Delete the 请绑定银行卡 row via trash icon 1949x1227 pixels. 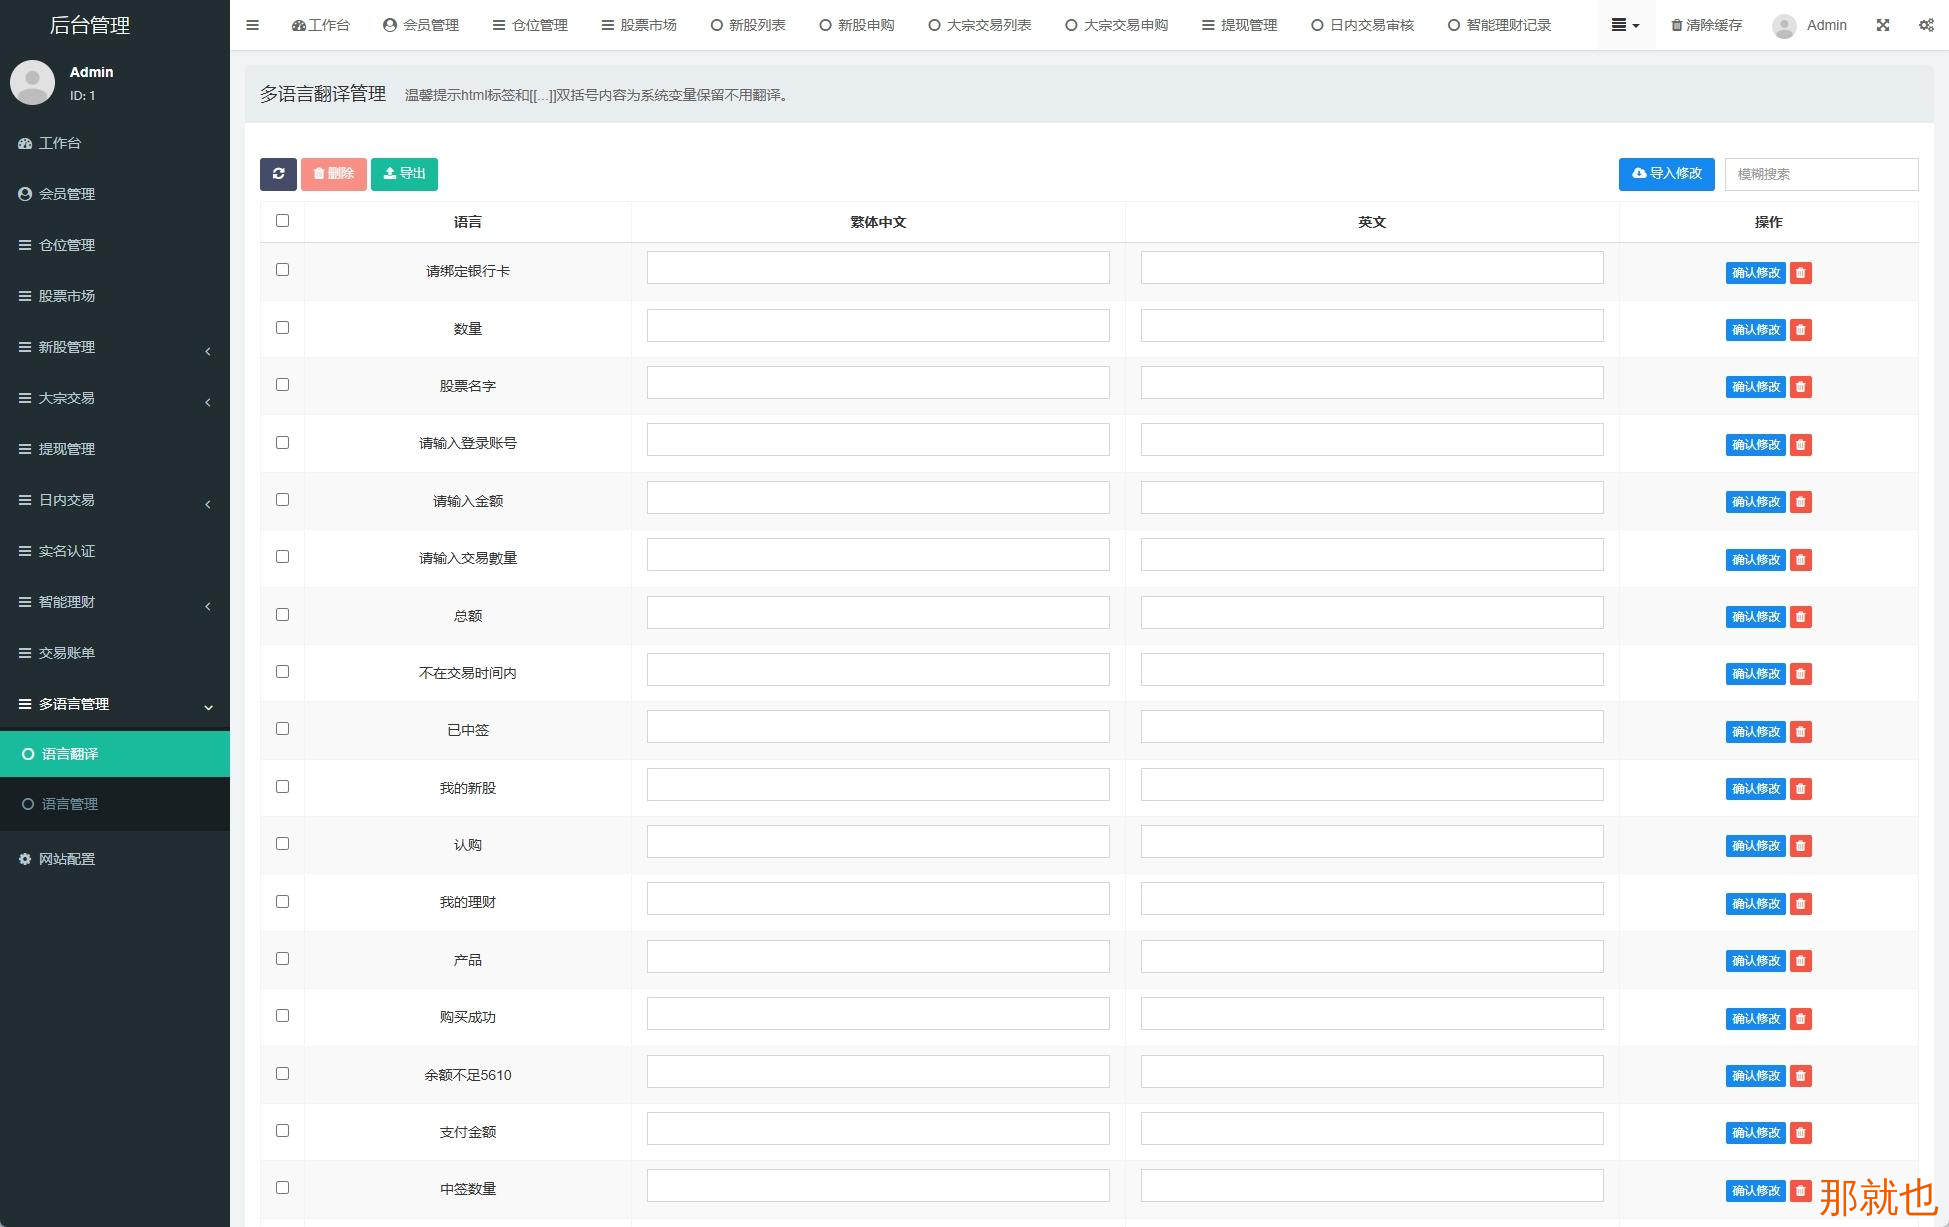pyautogui.click(x=1801, y=273)
